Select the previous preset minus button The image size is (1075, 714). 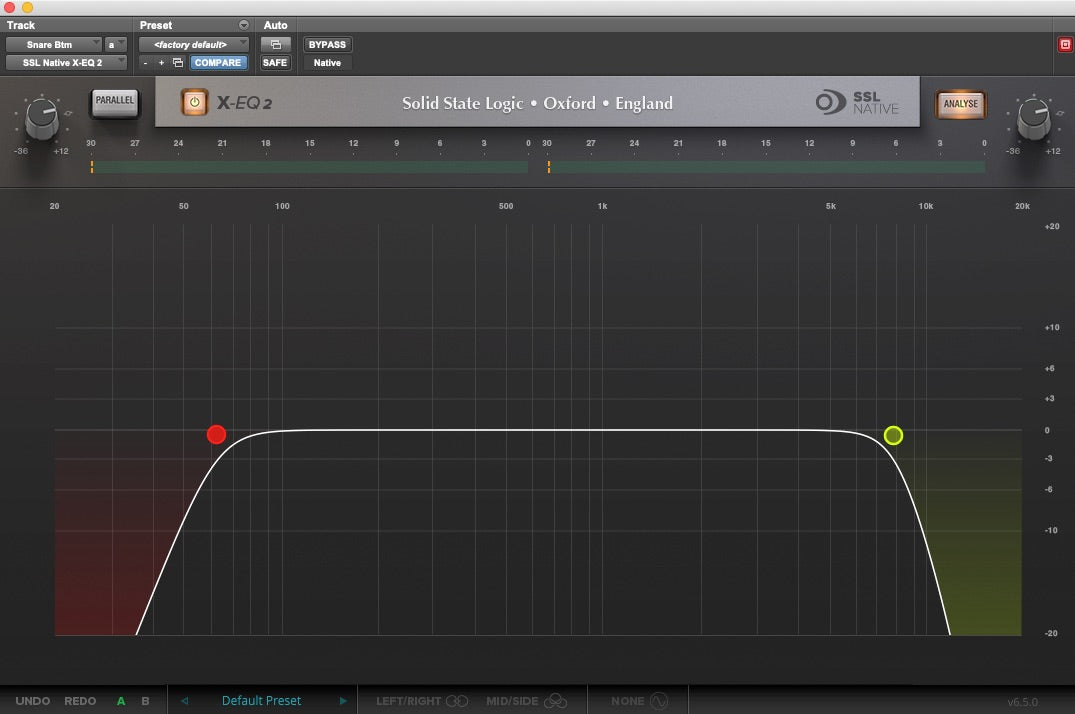[145, 62]
